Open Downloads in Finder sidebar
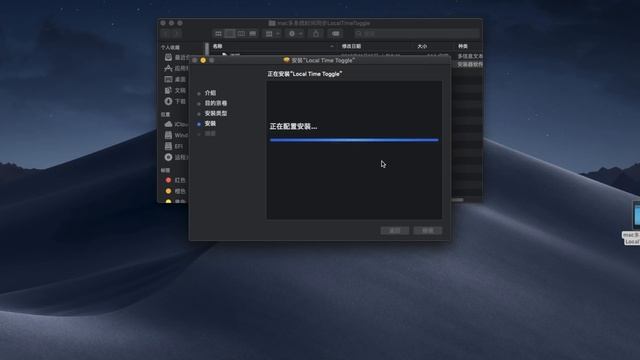Viewport: 640px width, 360px height. [175, 101]
